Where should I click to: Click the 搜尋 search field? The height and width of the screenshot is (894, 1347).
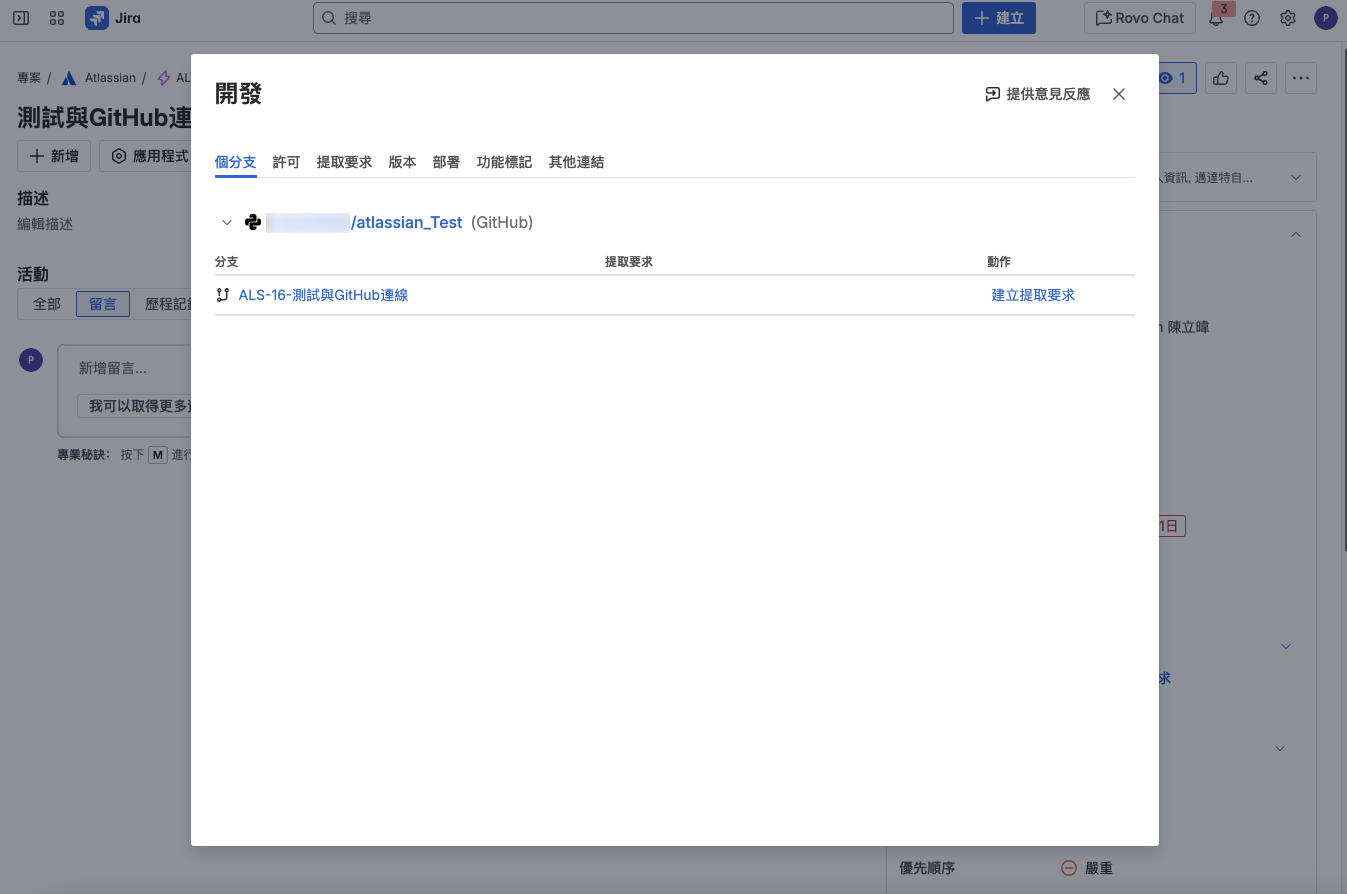pyautogui.click(x=633, y=18)
